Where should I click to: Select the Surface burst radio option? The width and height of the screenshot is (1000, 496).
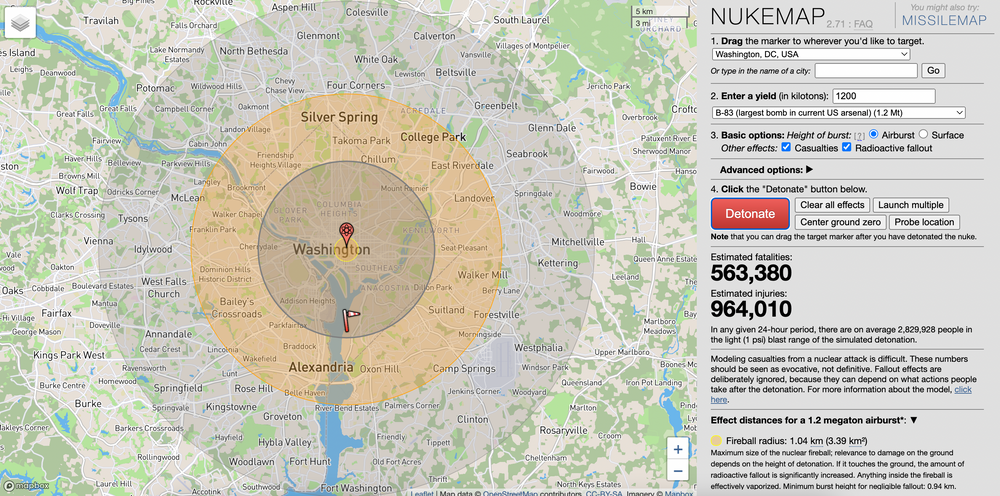click(x=923, y=135)
